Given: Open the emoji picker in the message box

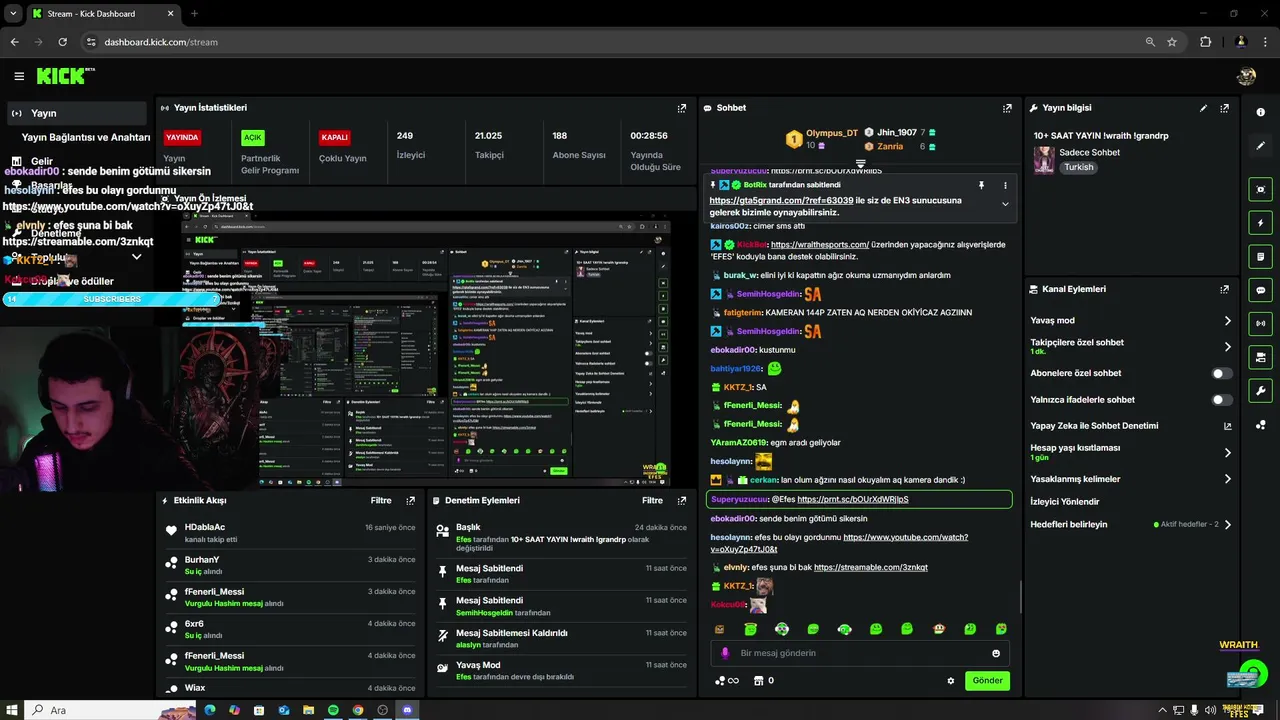Looking at the screenshot, I should click(996, 653).
